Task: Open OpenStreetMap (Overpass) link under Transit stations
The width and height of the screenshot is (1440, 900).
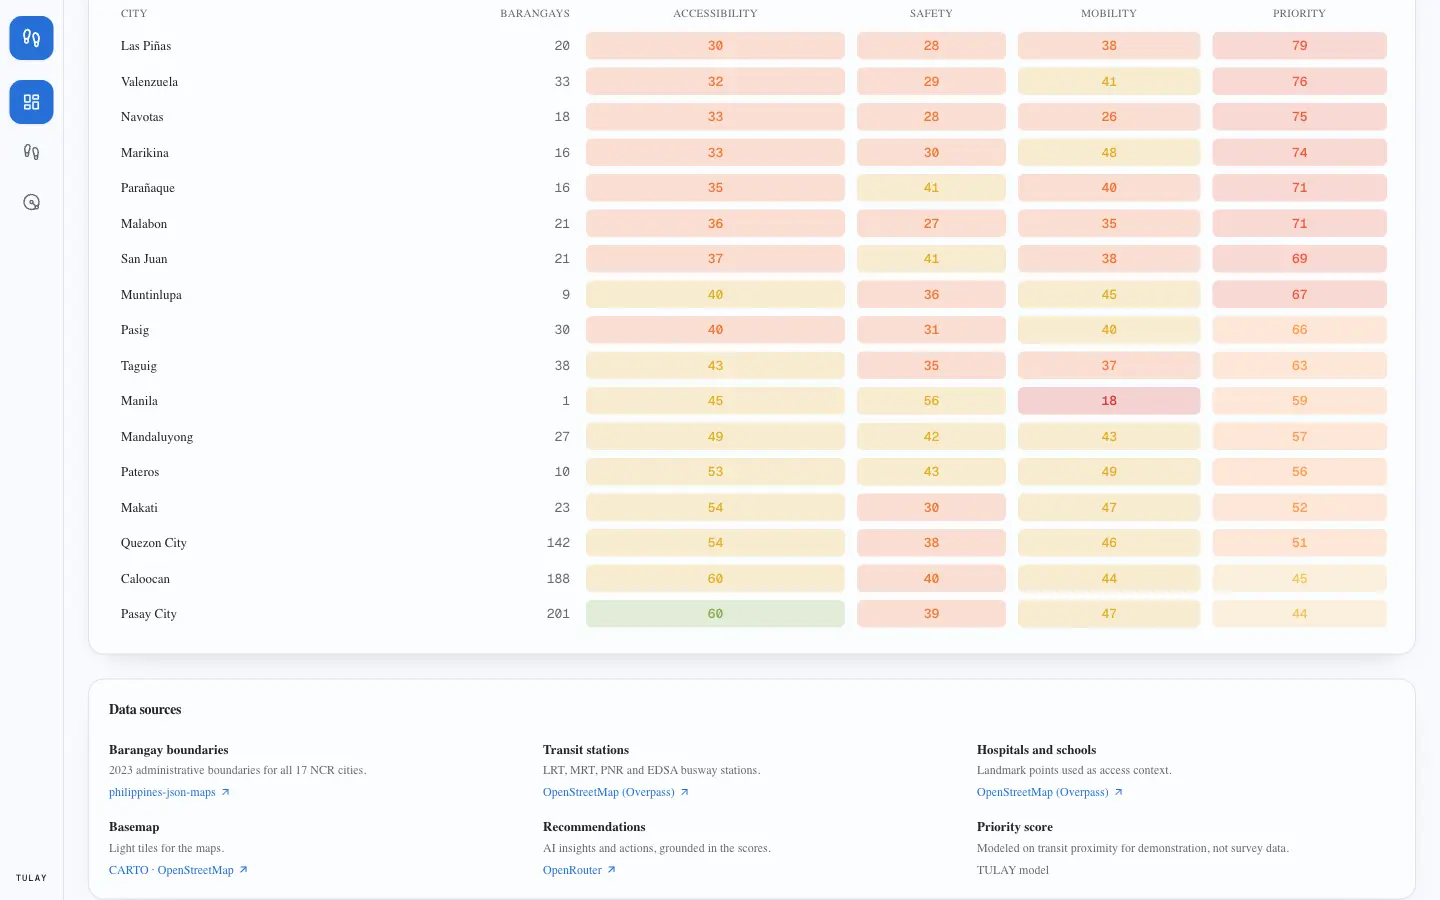Action: [615, 792]
